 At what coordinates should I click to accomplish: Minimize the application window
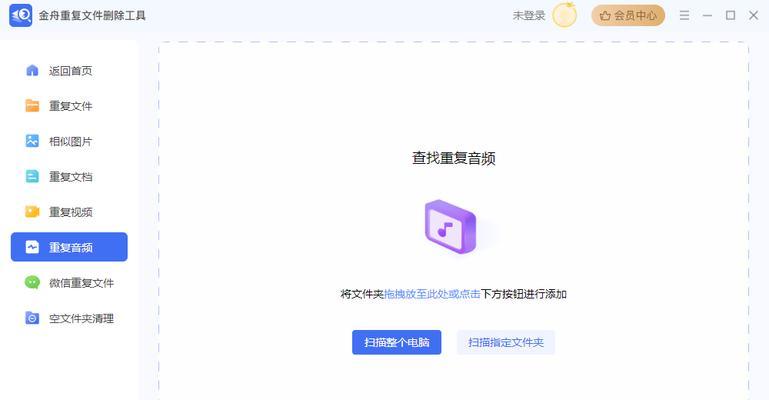[707, 16]
